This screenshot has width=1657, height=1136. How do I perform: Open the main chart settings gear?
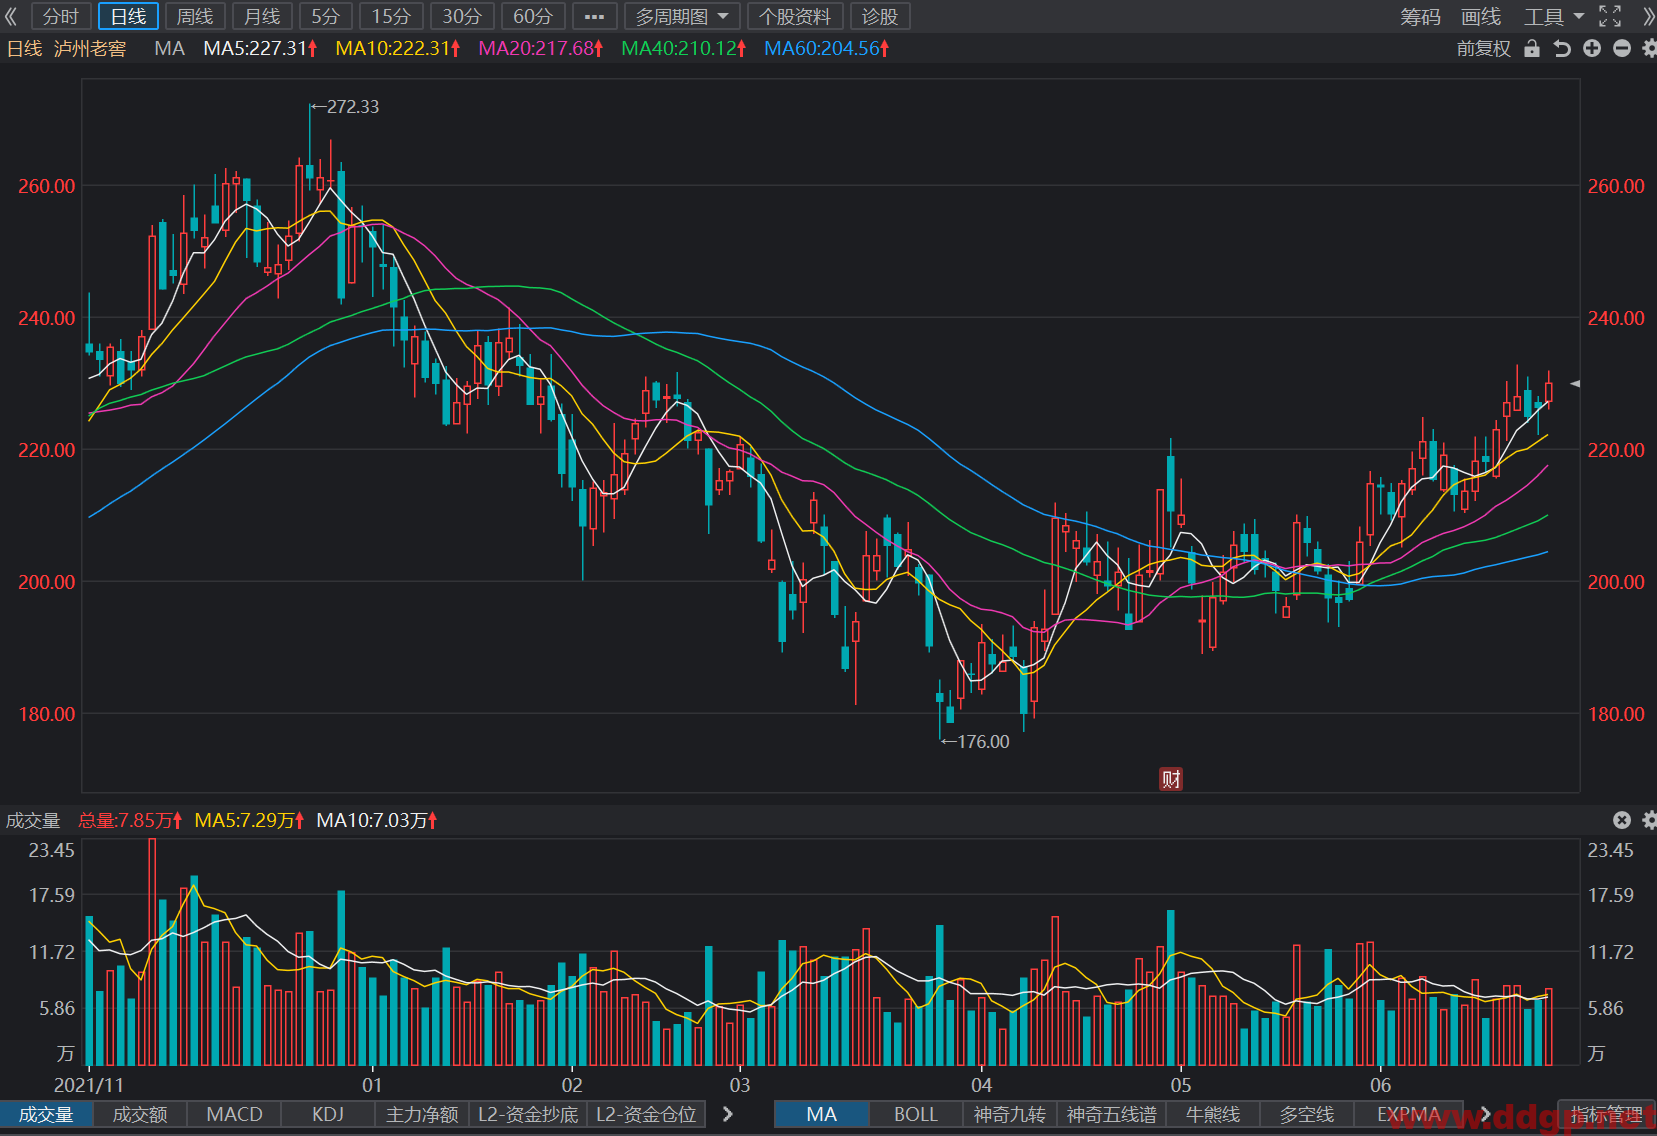point(1649,48)
